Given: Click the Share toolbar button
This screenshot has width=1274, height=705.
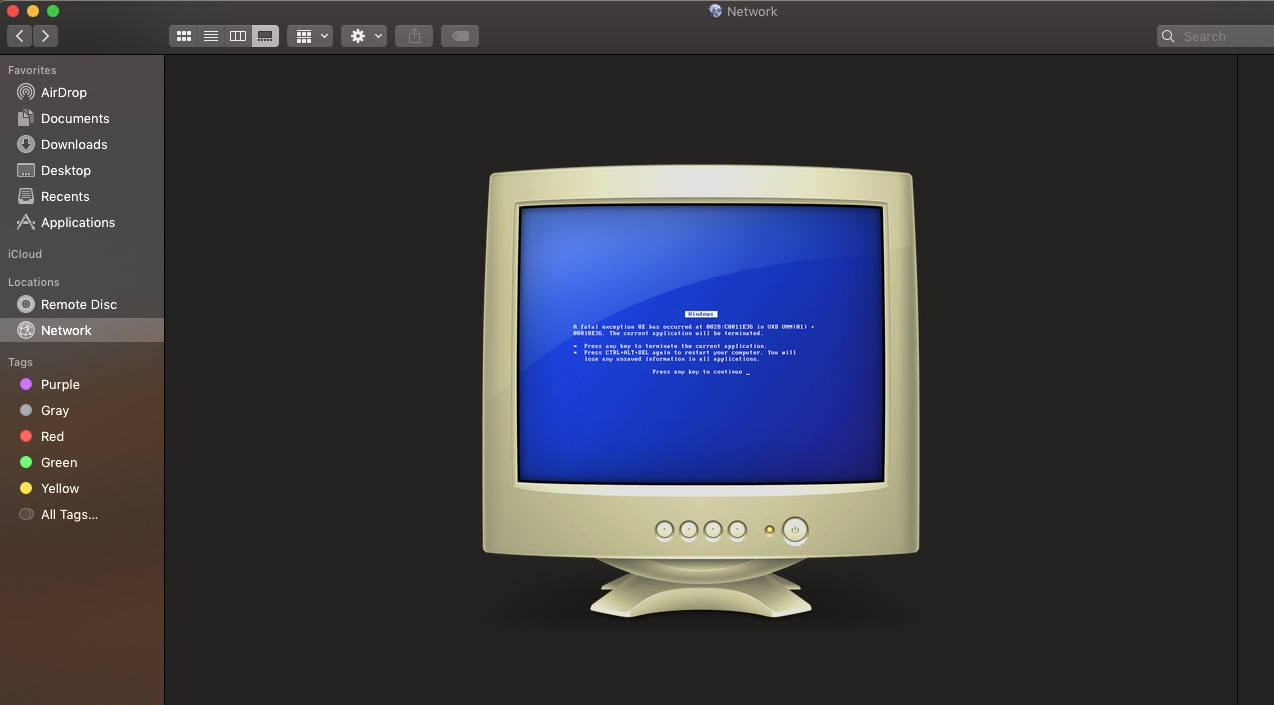Looking at the screenshot, I should coord(414,36).
